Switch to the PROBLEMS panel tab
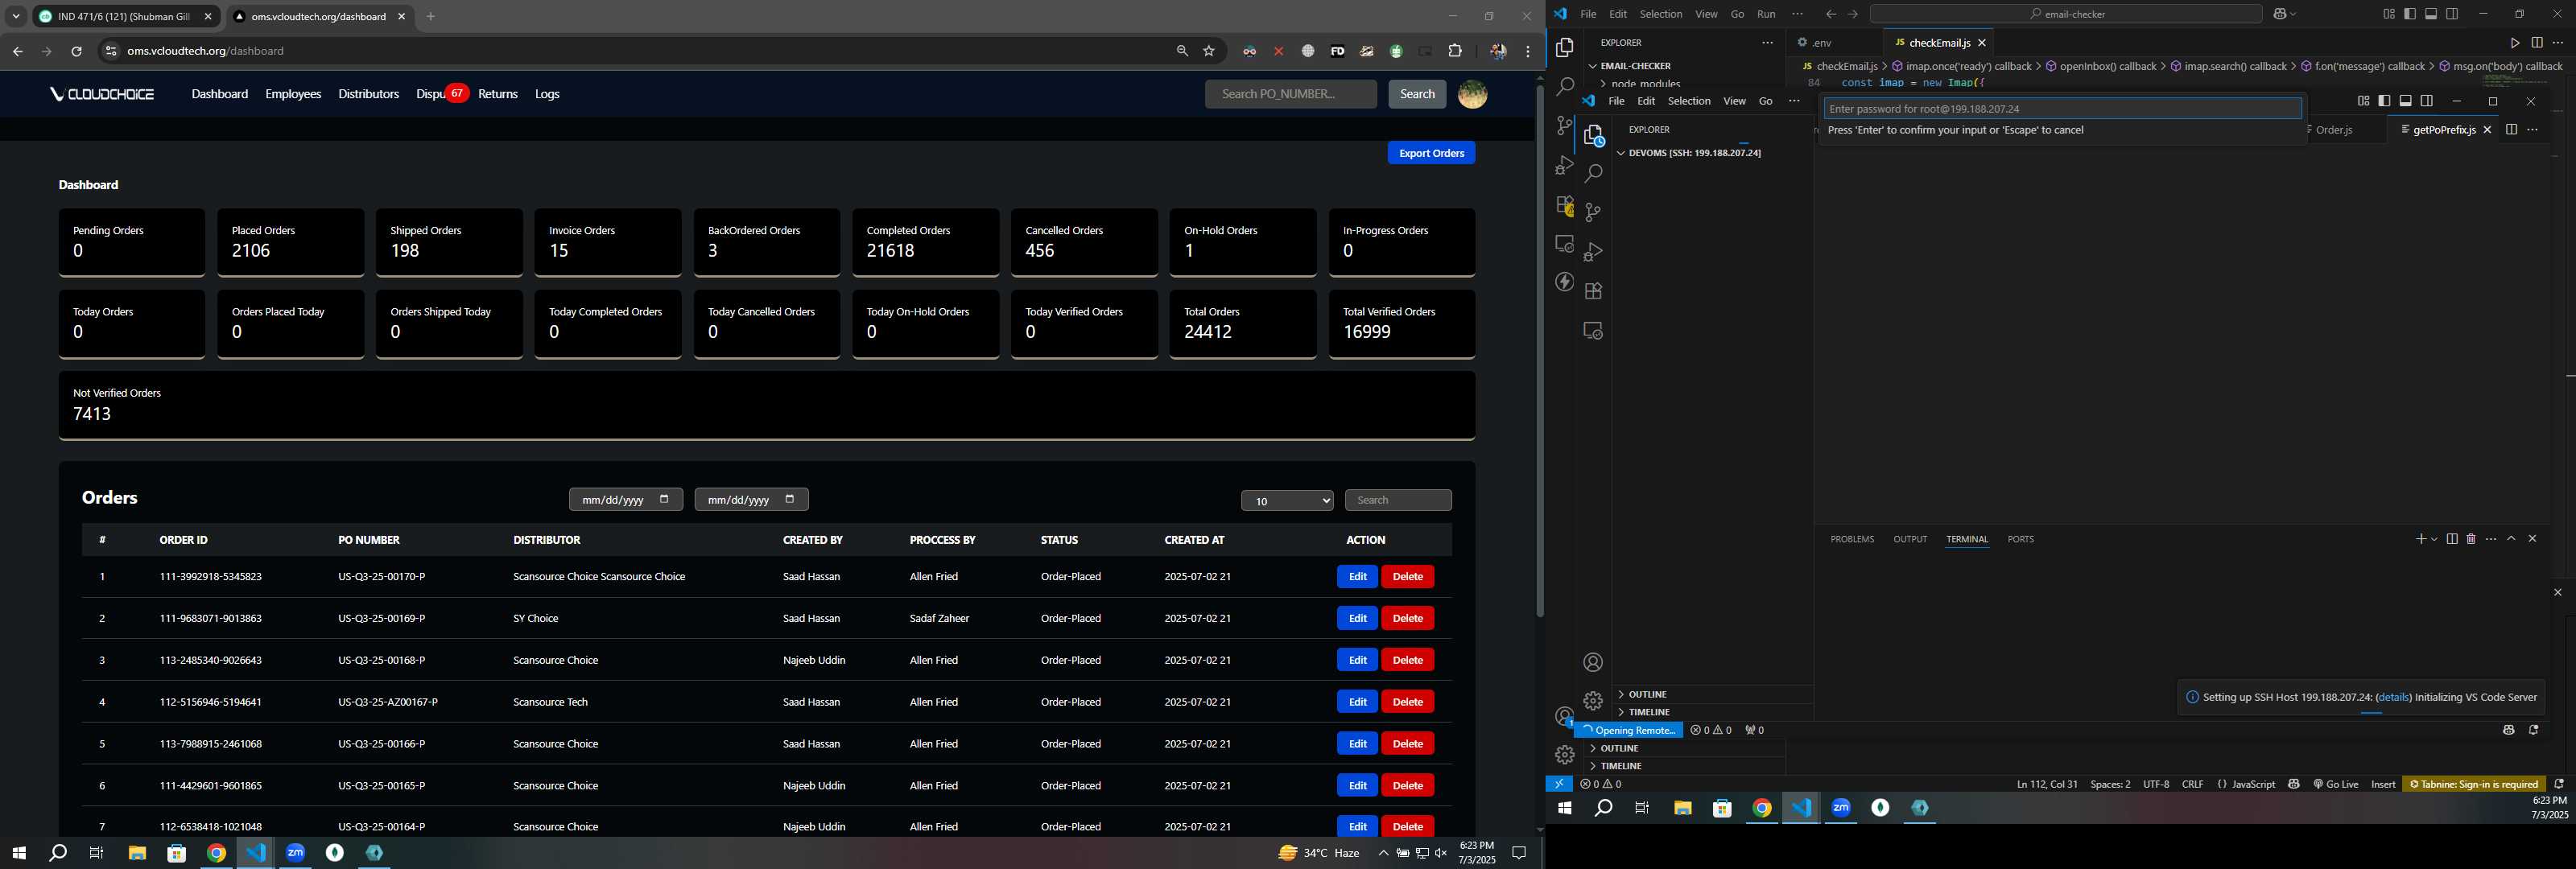 [1852, 539]
